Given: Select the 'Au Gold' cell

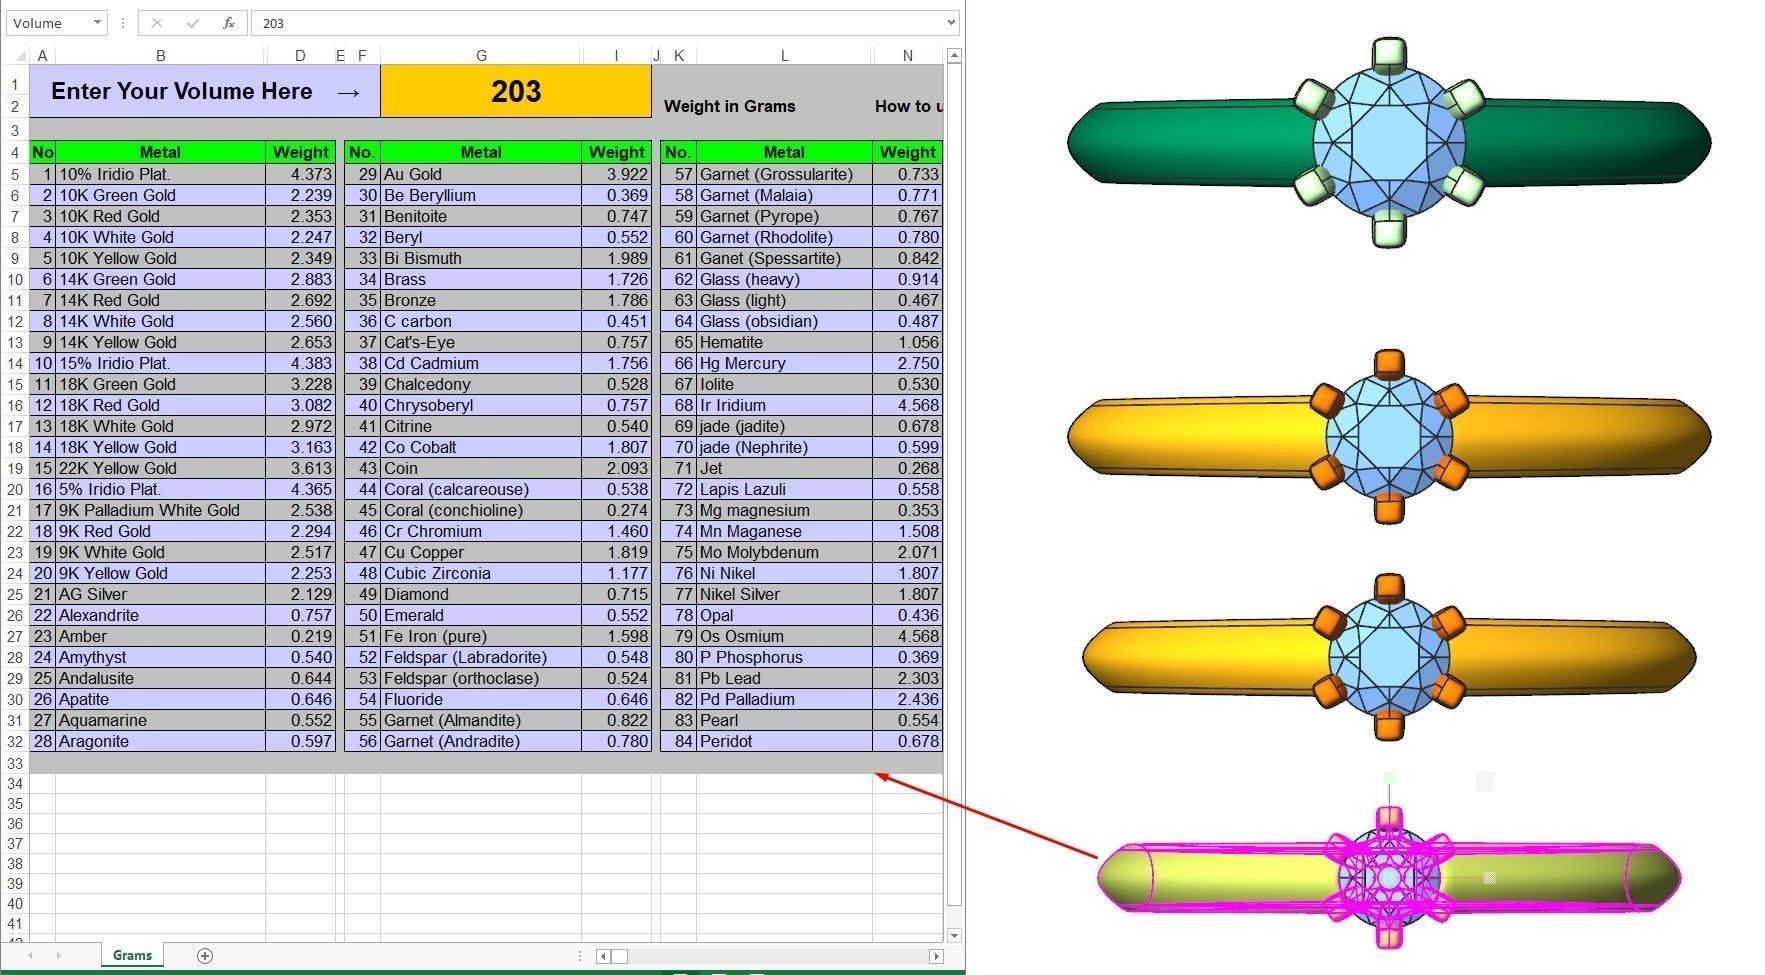Looking at the screenshot, I should point(481,174).
